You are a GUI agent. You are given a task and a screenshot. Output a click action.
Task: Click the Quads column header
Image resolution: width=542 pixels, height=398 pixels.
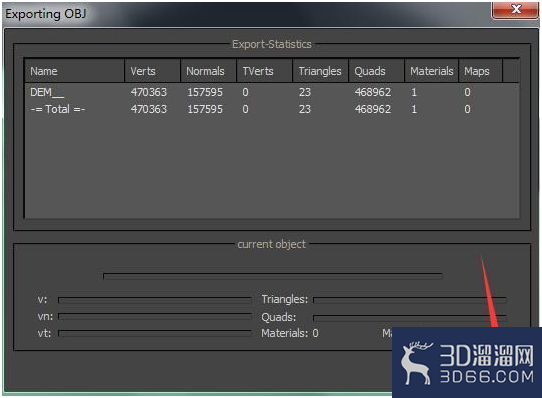(376, 71)
